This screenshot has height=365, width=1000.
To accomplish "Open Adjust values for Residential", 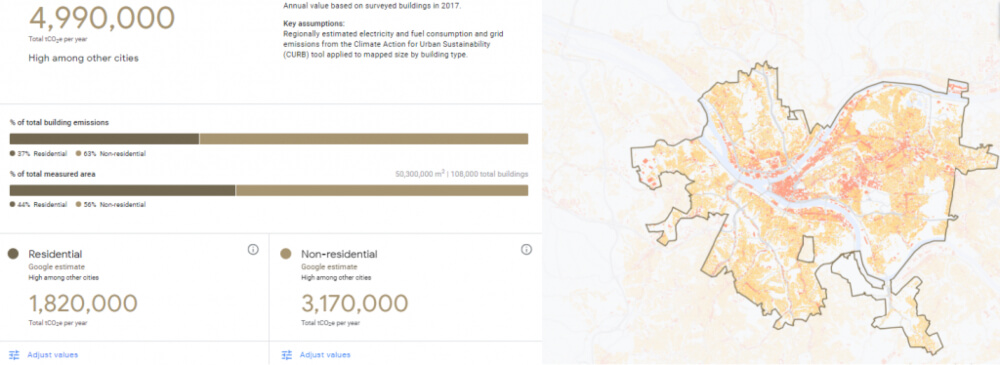I will (53, 355).
